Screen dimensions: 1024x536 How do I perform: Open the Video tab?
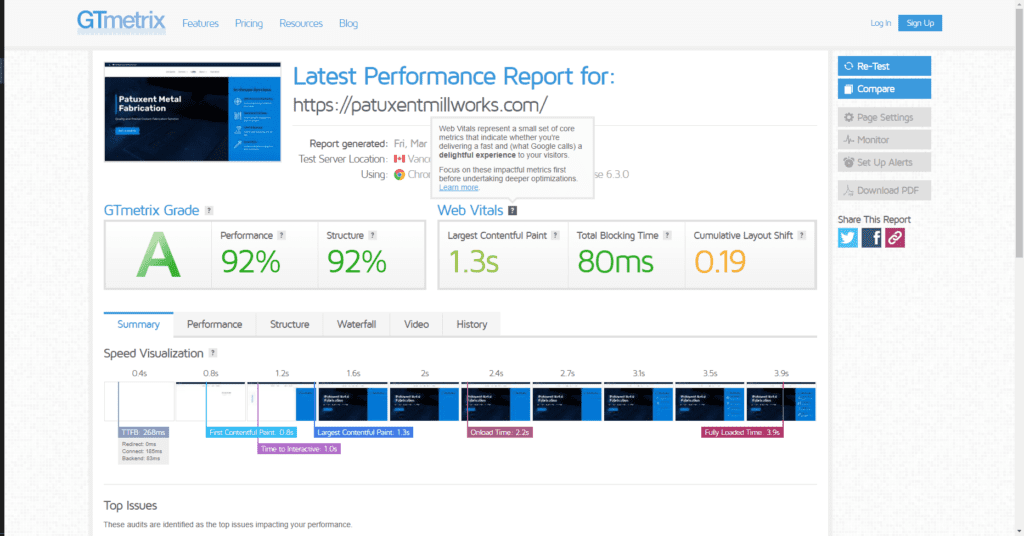coord(416,324)
